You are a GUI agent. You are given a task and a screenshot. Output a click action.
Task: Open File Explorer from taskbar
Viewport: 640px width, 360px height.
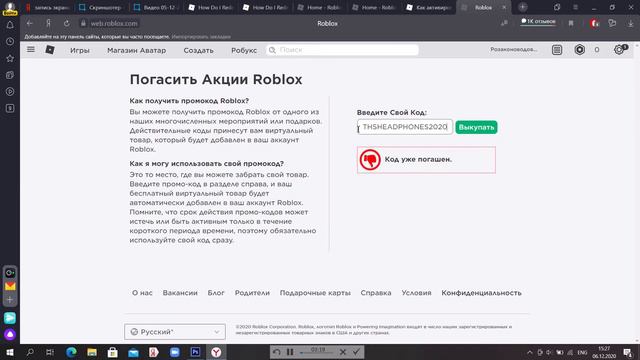point(92,352)
